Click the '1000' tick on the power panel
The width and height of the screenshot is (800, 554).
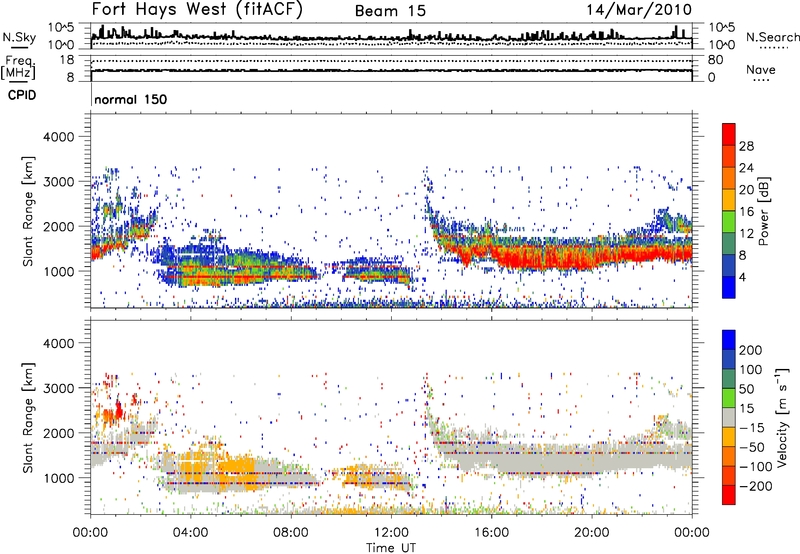(58, 271)
